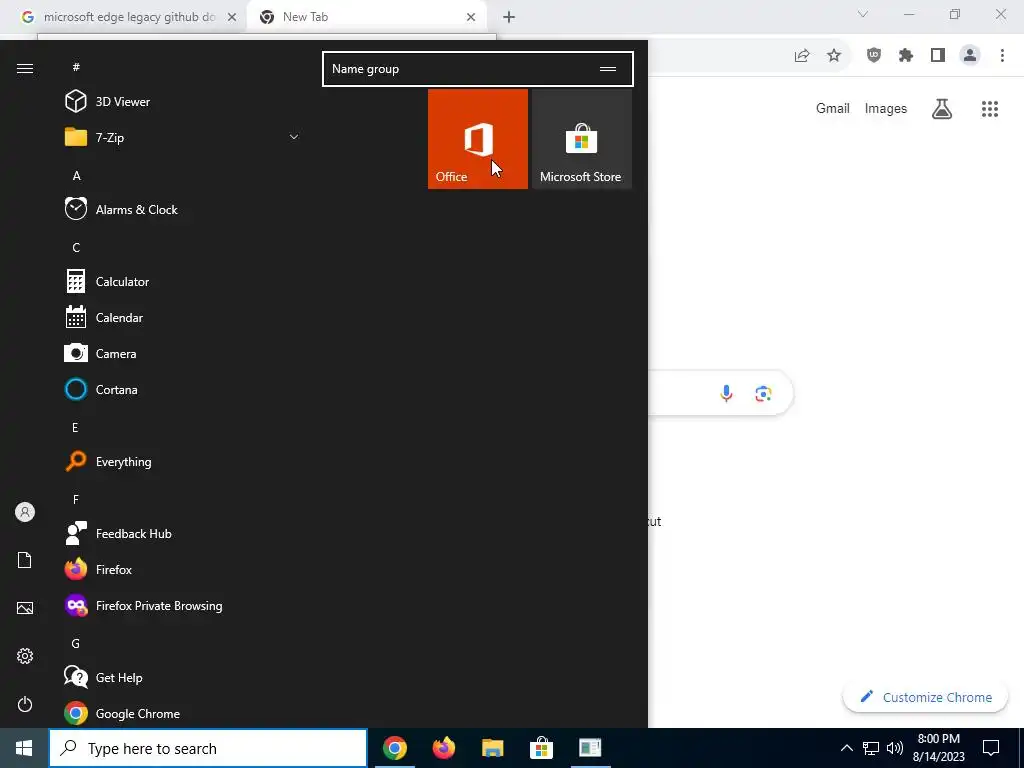Screen dimensions: 1024x768
Task: Open Microsoft Store from the taskbar
Action: (541, 748)
